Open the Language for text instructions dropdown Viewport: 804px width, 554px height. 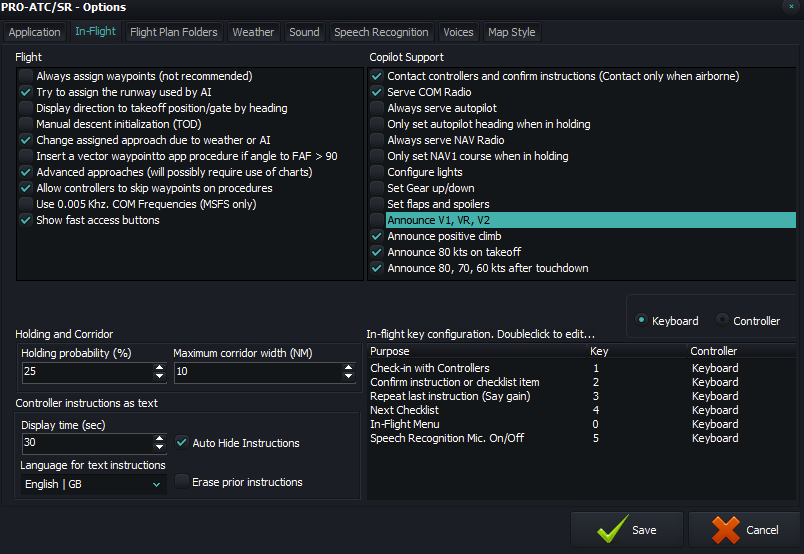click(x=93, y=484)
